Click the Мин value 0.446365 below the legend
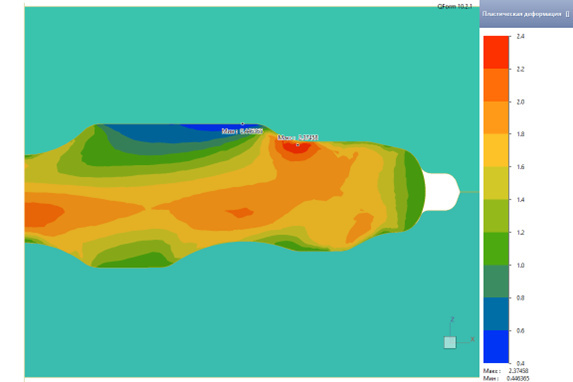Image resolution: width=573 pixels, height=382 pixels. [x=518, y=378]
